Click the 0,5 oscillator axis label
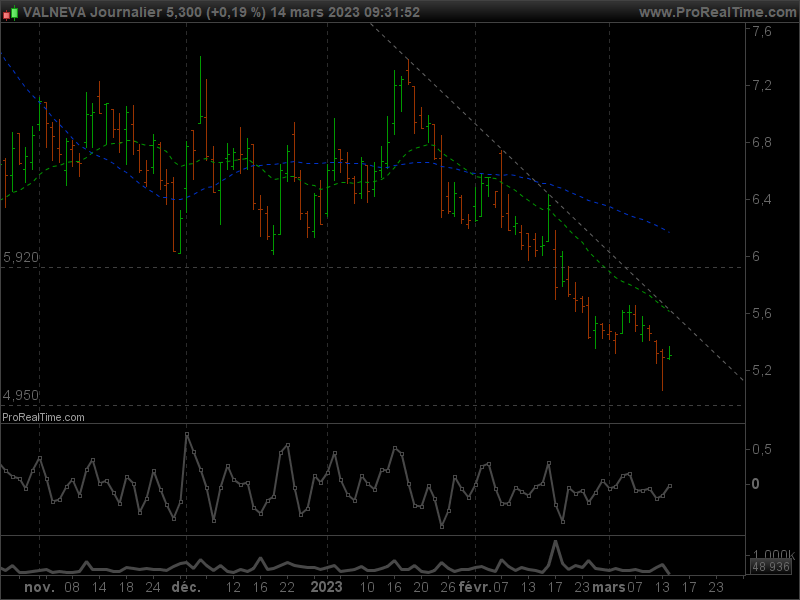 click(x=762, y=450)
